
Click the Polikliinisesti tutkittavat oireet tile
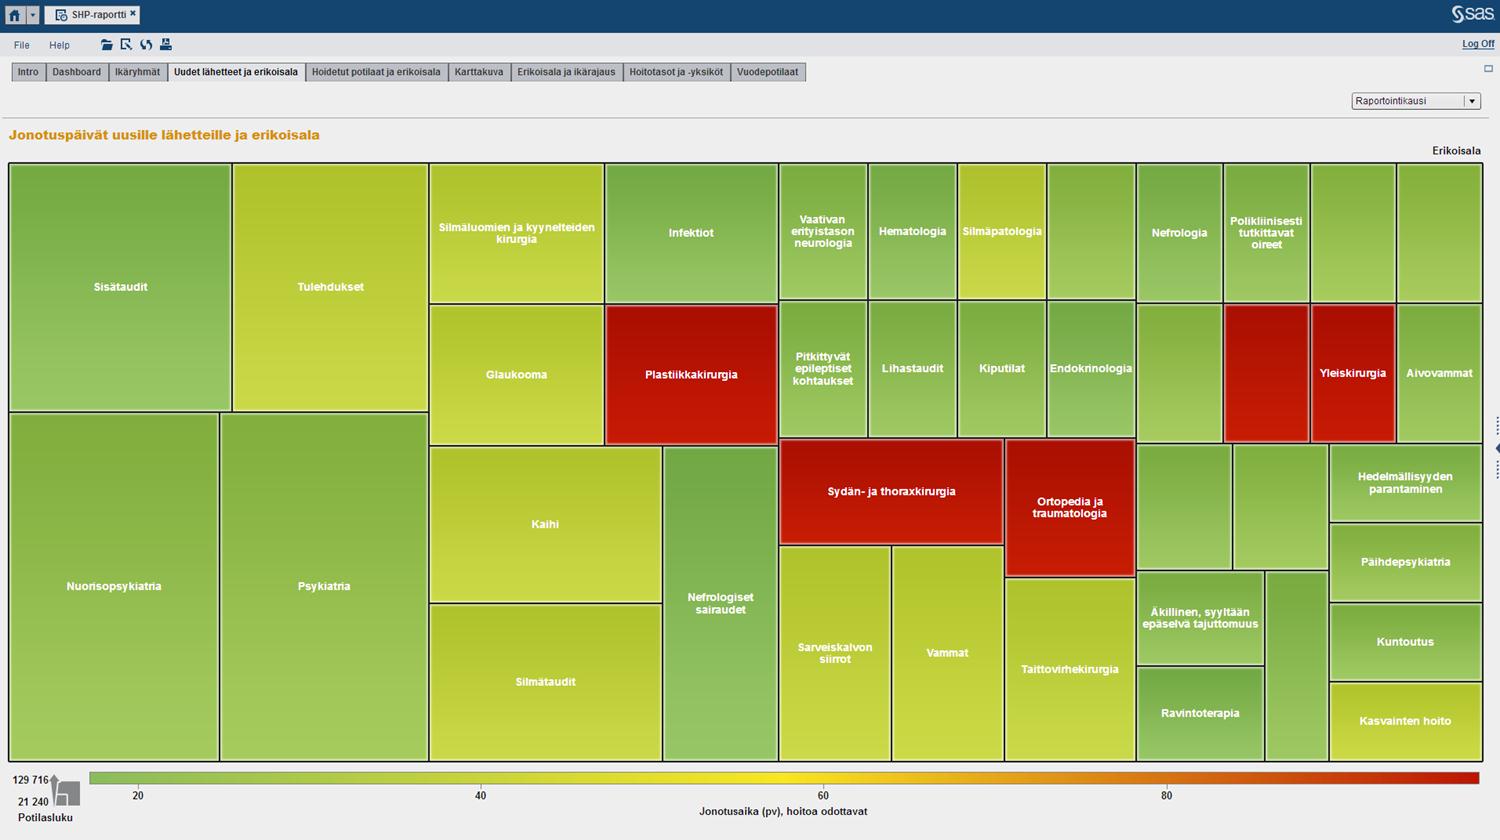(1266, 233)
